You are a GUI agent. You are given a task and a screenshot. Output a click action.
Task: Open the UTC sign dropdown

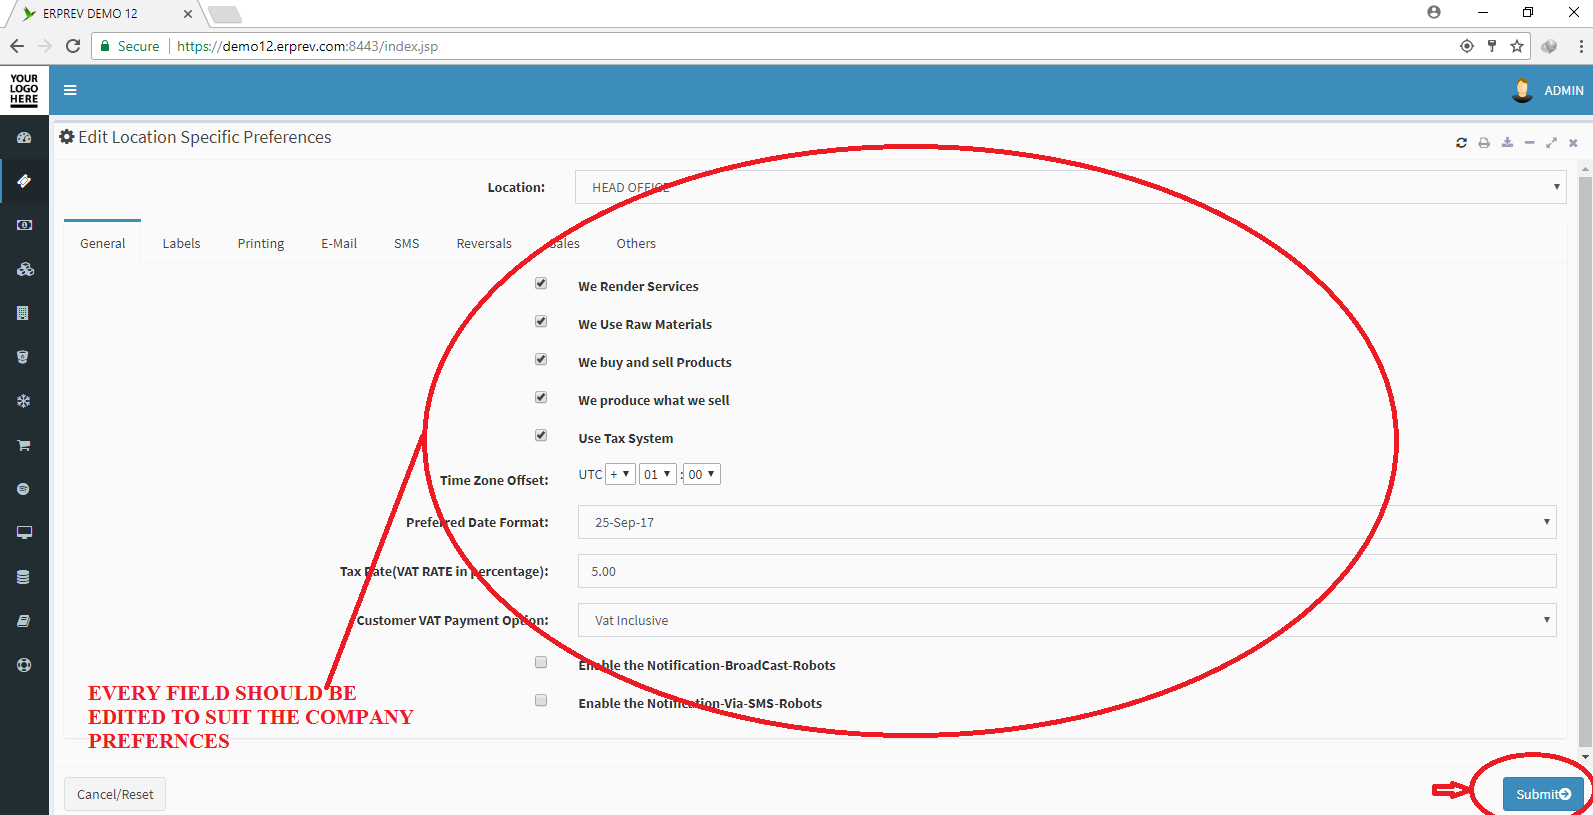pyautogui.click(x=620, y=474)
